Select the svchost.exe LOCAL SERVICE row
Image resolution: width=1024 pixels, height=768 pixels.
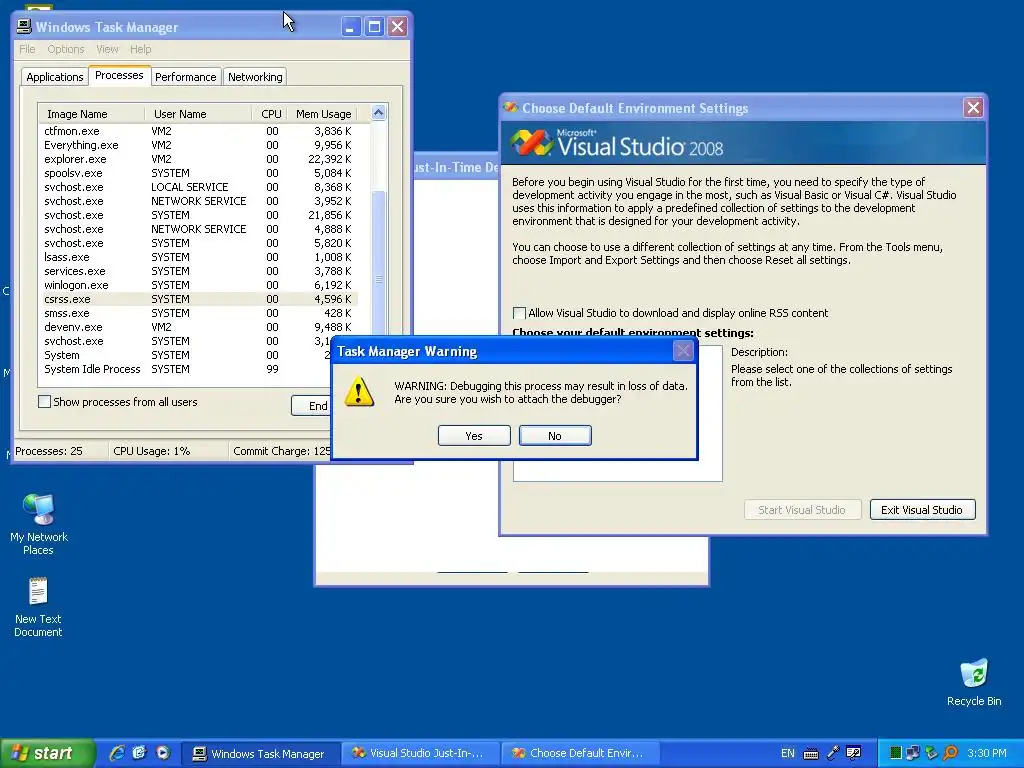(198, 187)
